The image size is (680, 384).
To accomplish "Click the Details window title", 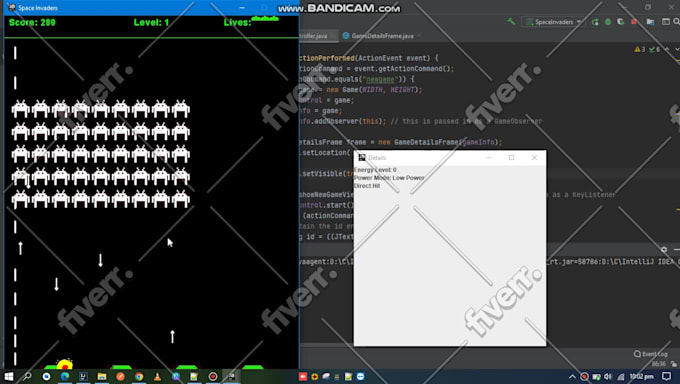I will [x=377, y=158].
